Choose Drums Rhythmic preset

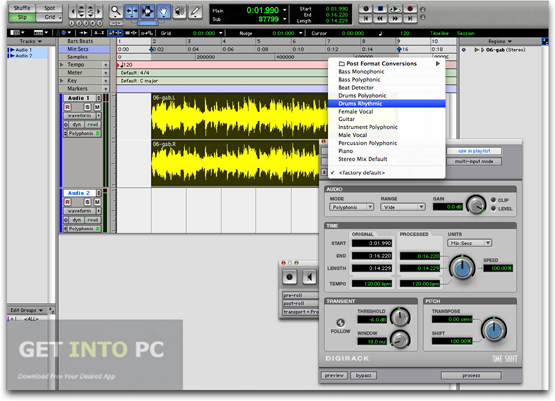(387, 103)
